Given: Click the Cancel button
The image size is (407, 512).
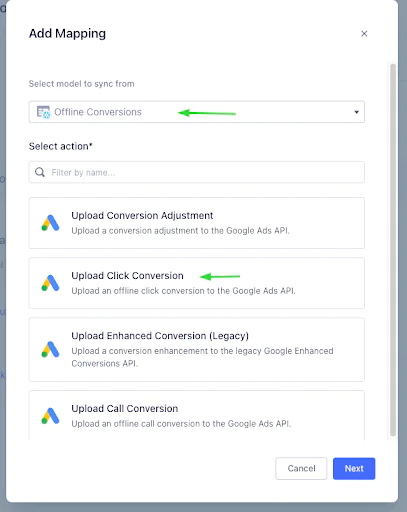Looking at the screenshot, I should (x=301, y=468).
